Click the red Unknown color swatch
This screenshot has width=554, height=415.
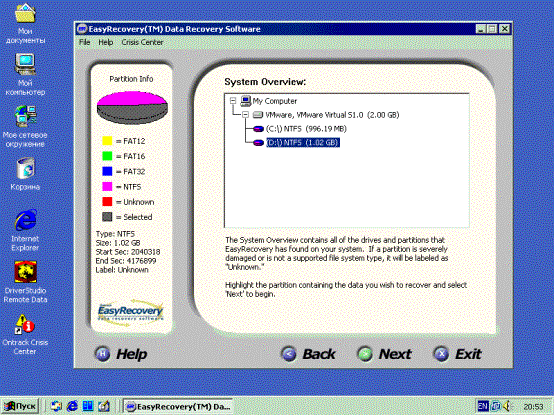click(x=107, y=202)
